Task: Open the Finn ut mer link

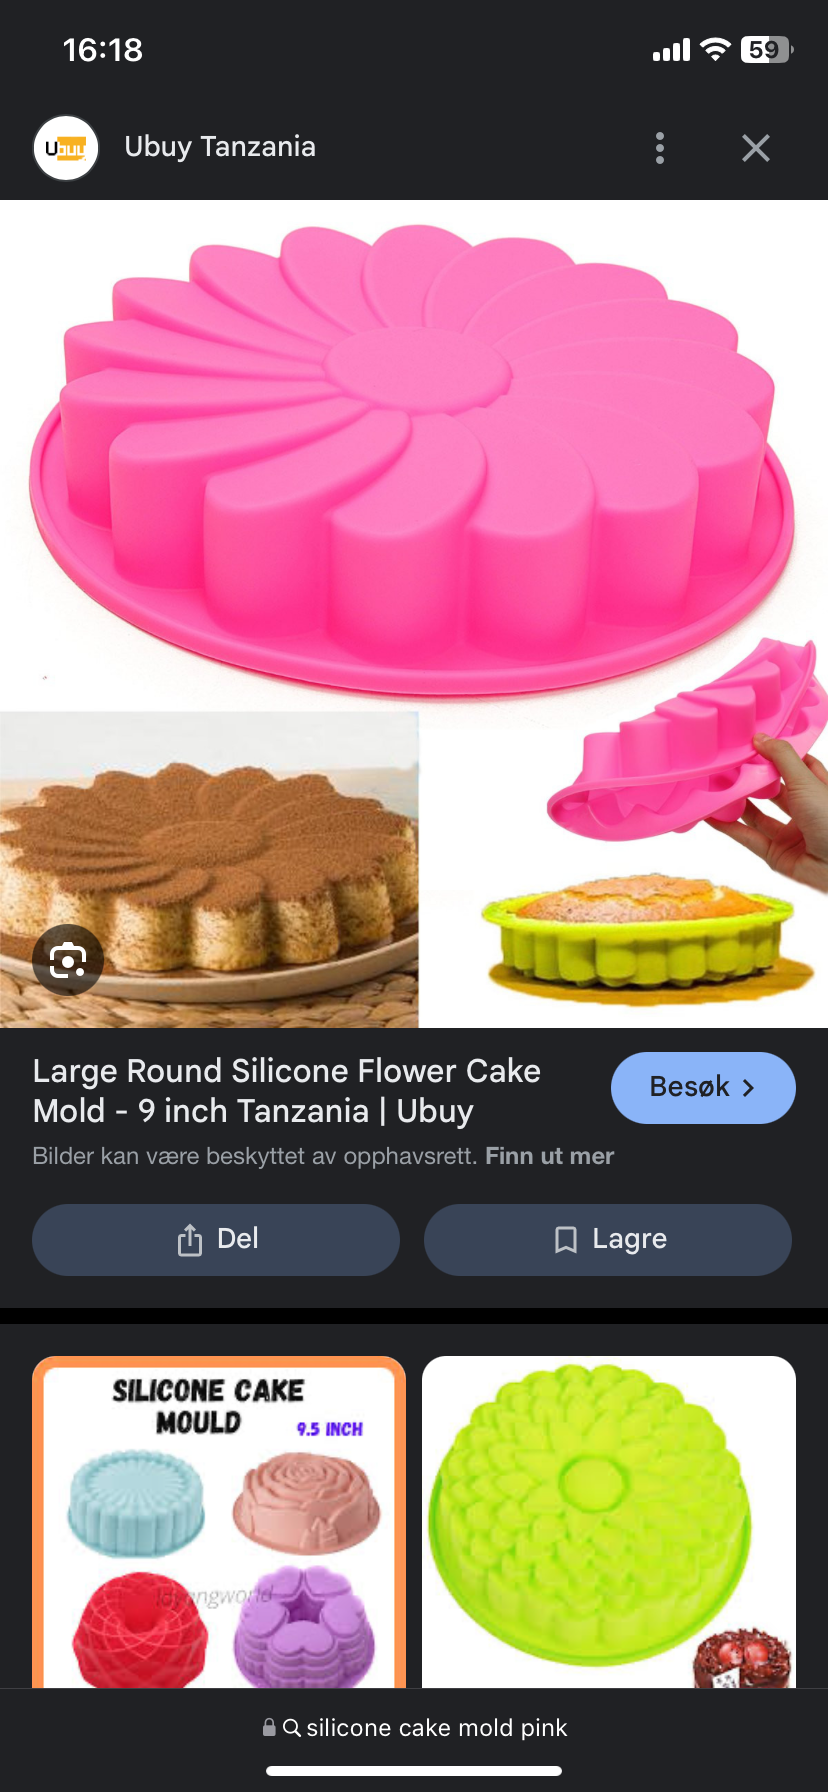Action: point(549,1156)
